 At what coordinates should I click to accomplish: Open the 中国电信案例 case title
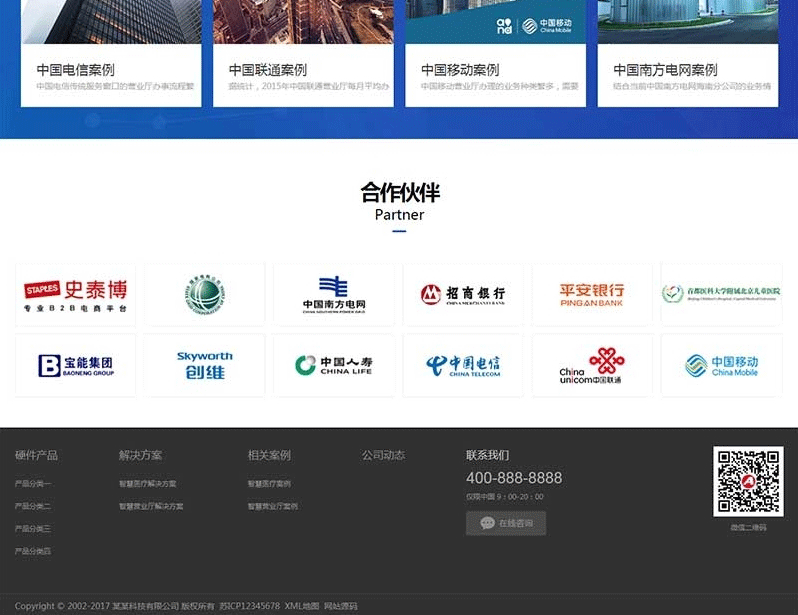(75, 70)
